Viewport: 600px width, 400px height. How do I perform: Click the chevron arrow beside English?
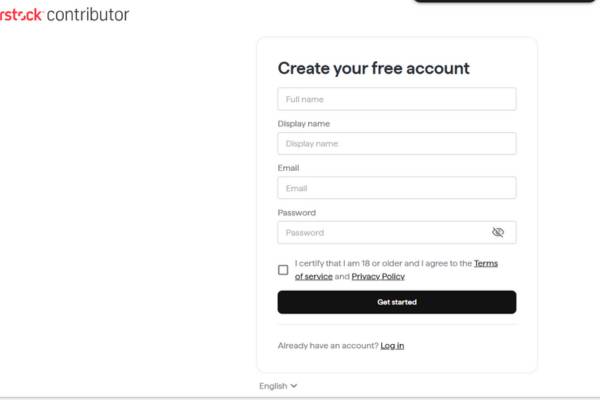click(294, 386)
